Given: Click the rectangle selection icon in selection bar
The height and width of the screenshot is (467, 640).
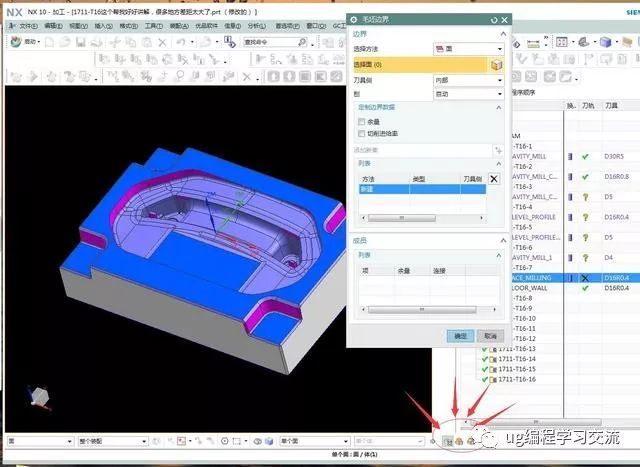Looking at the screenshot, I should click(x=237, y=441).
